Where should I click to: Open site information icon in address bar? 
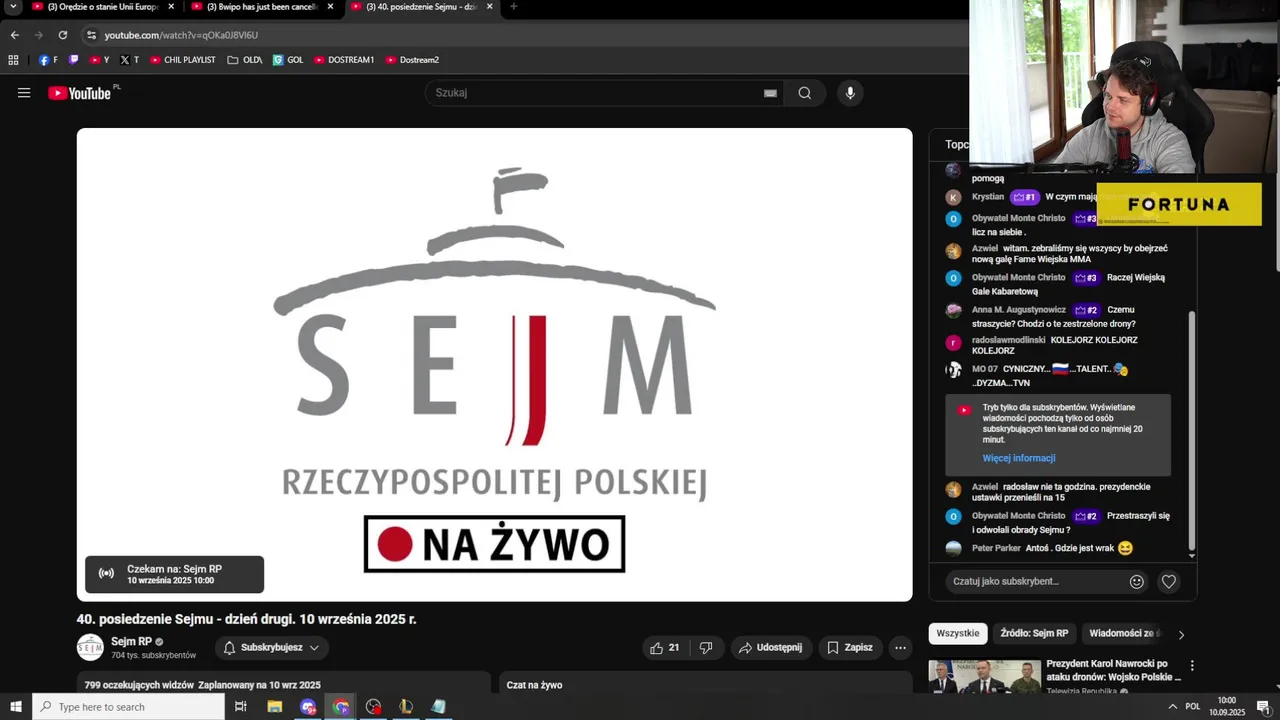pos(91,35)
